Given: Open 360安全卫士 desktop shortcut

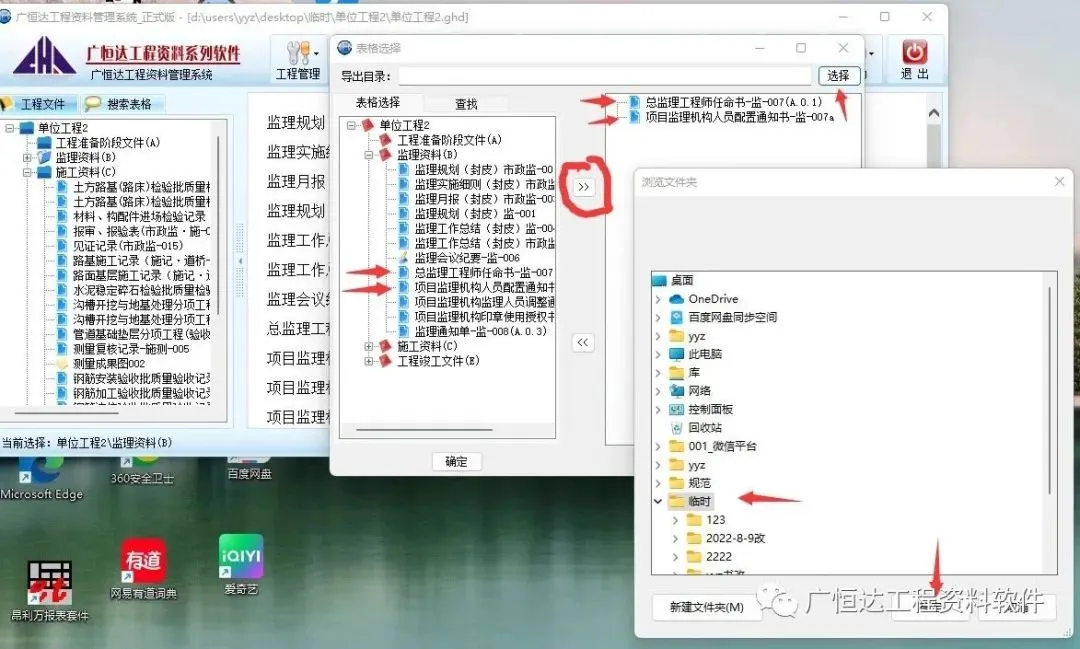Looking at the screenshot, I should pyautogui.click(x=142, y=469).
